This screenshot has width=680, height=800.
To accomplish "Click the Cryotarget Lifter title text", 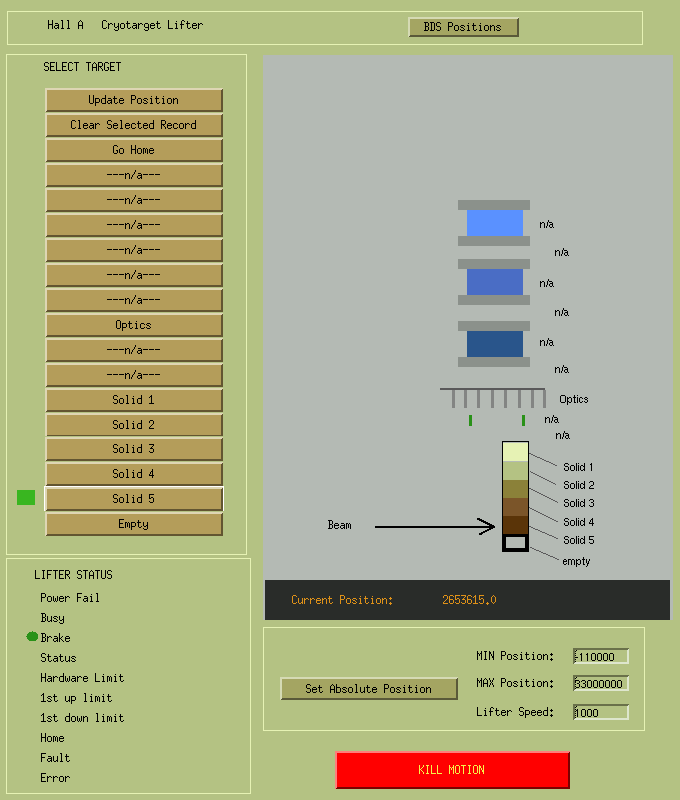I will (x=152, y=25).
